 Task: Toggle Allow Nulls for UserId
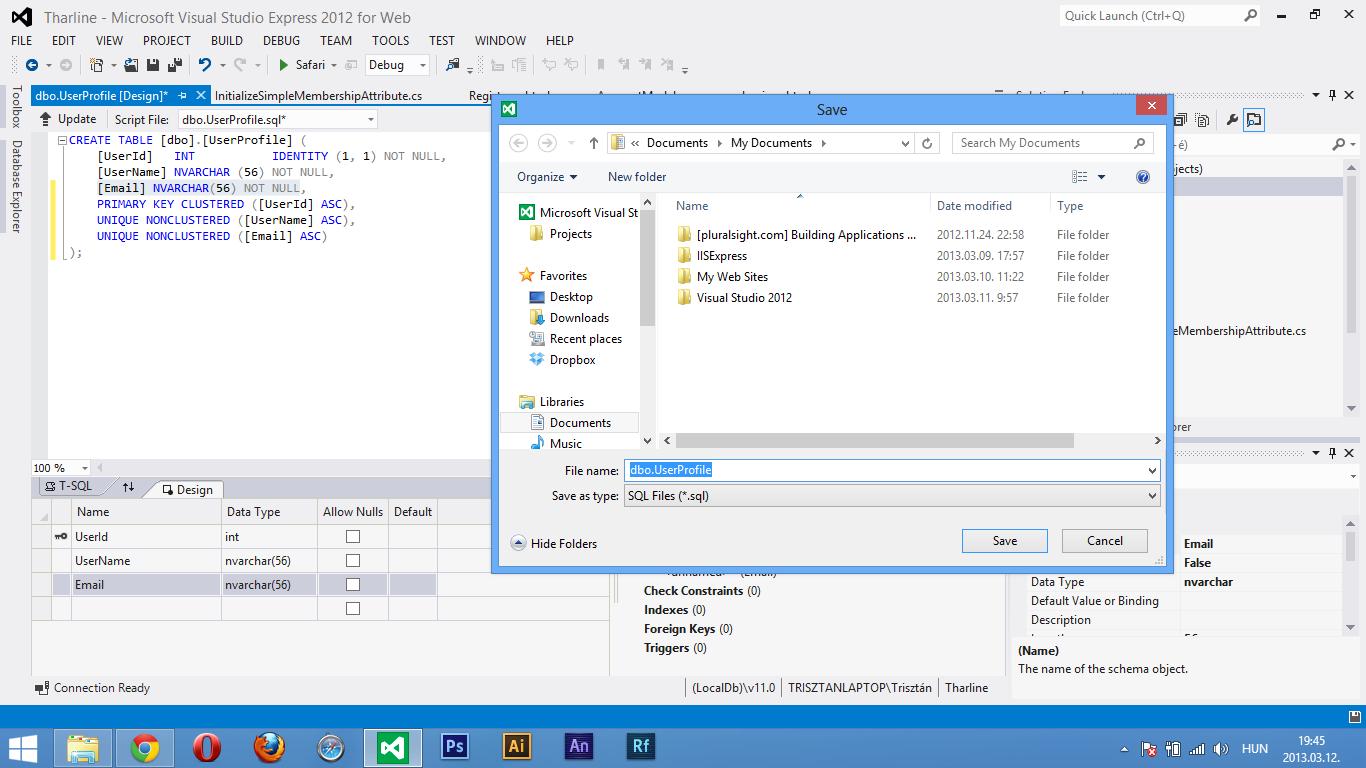click(x=353, y=537)
